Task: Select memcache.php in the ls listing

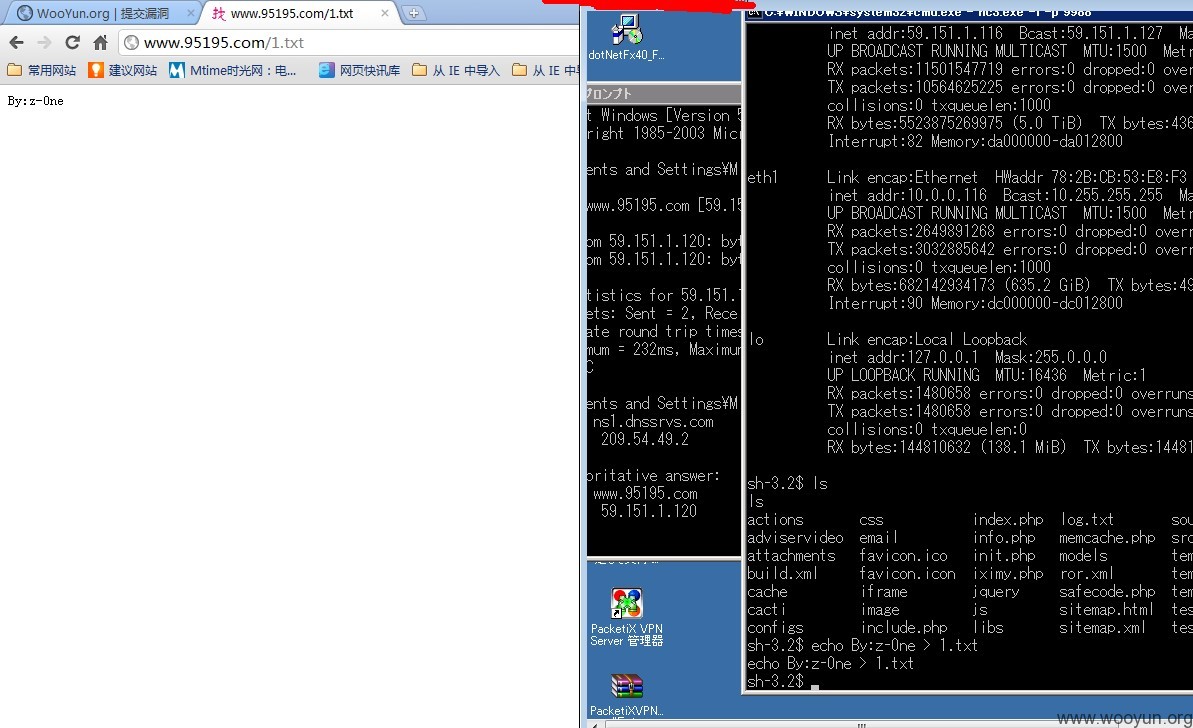Action: pos(1107,538)
